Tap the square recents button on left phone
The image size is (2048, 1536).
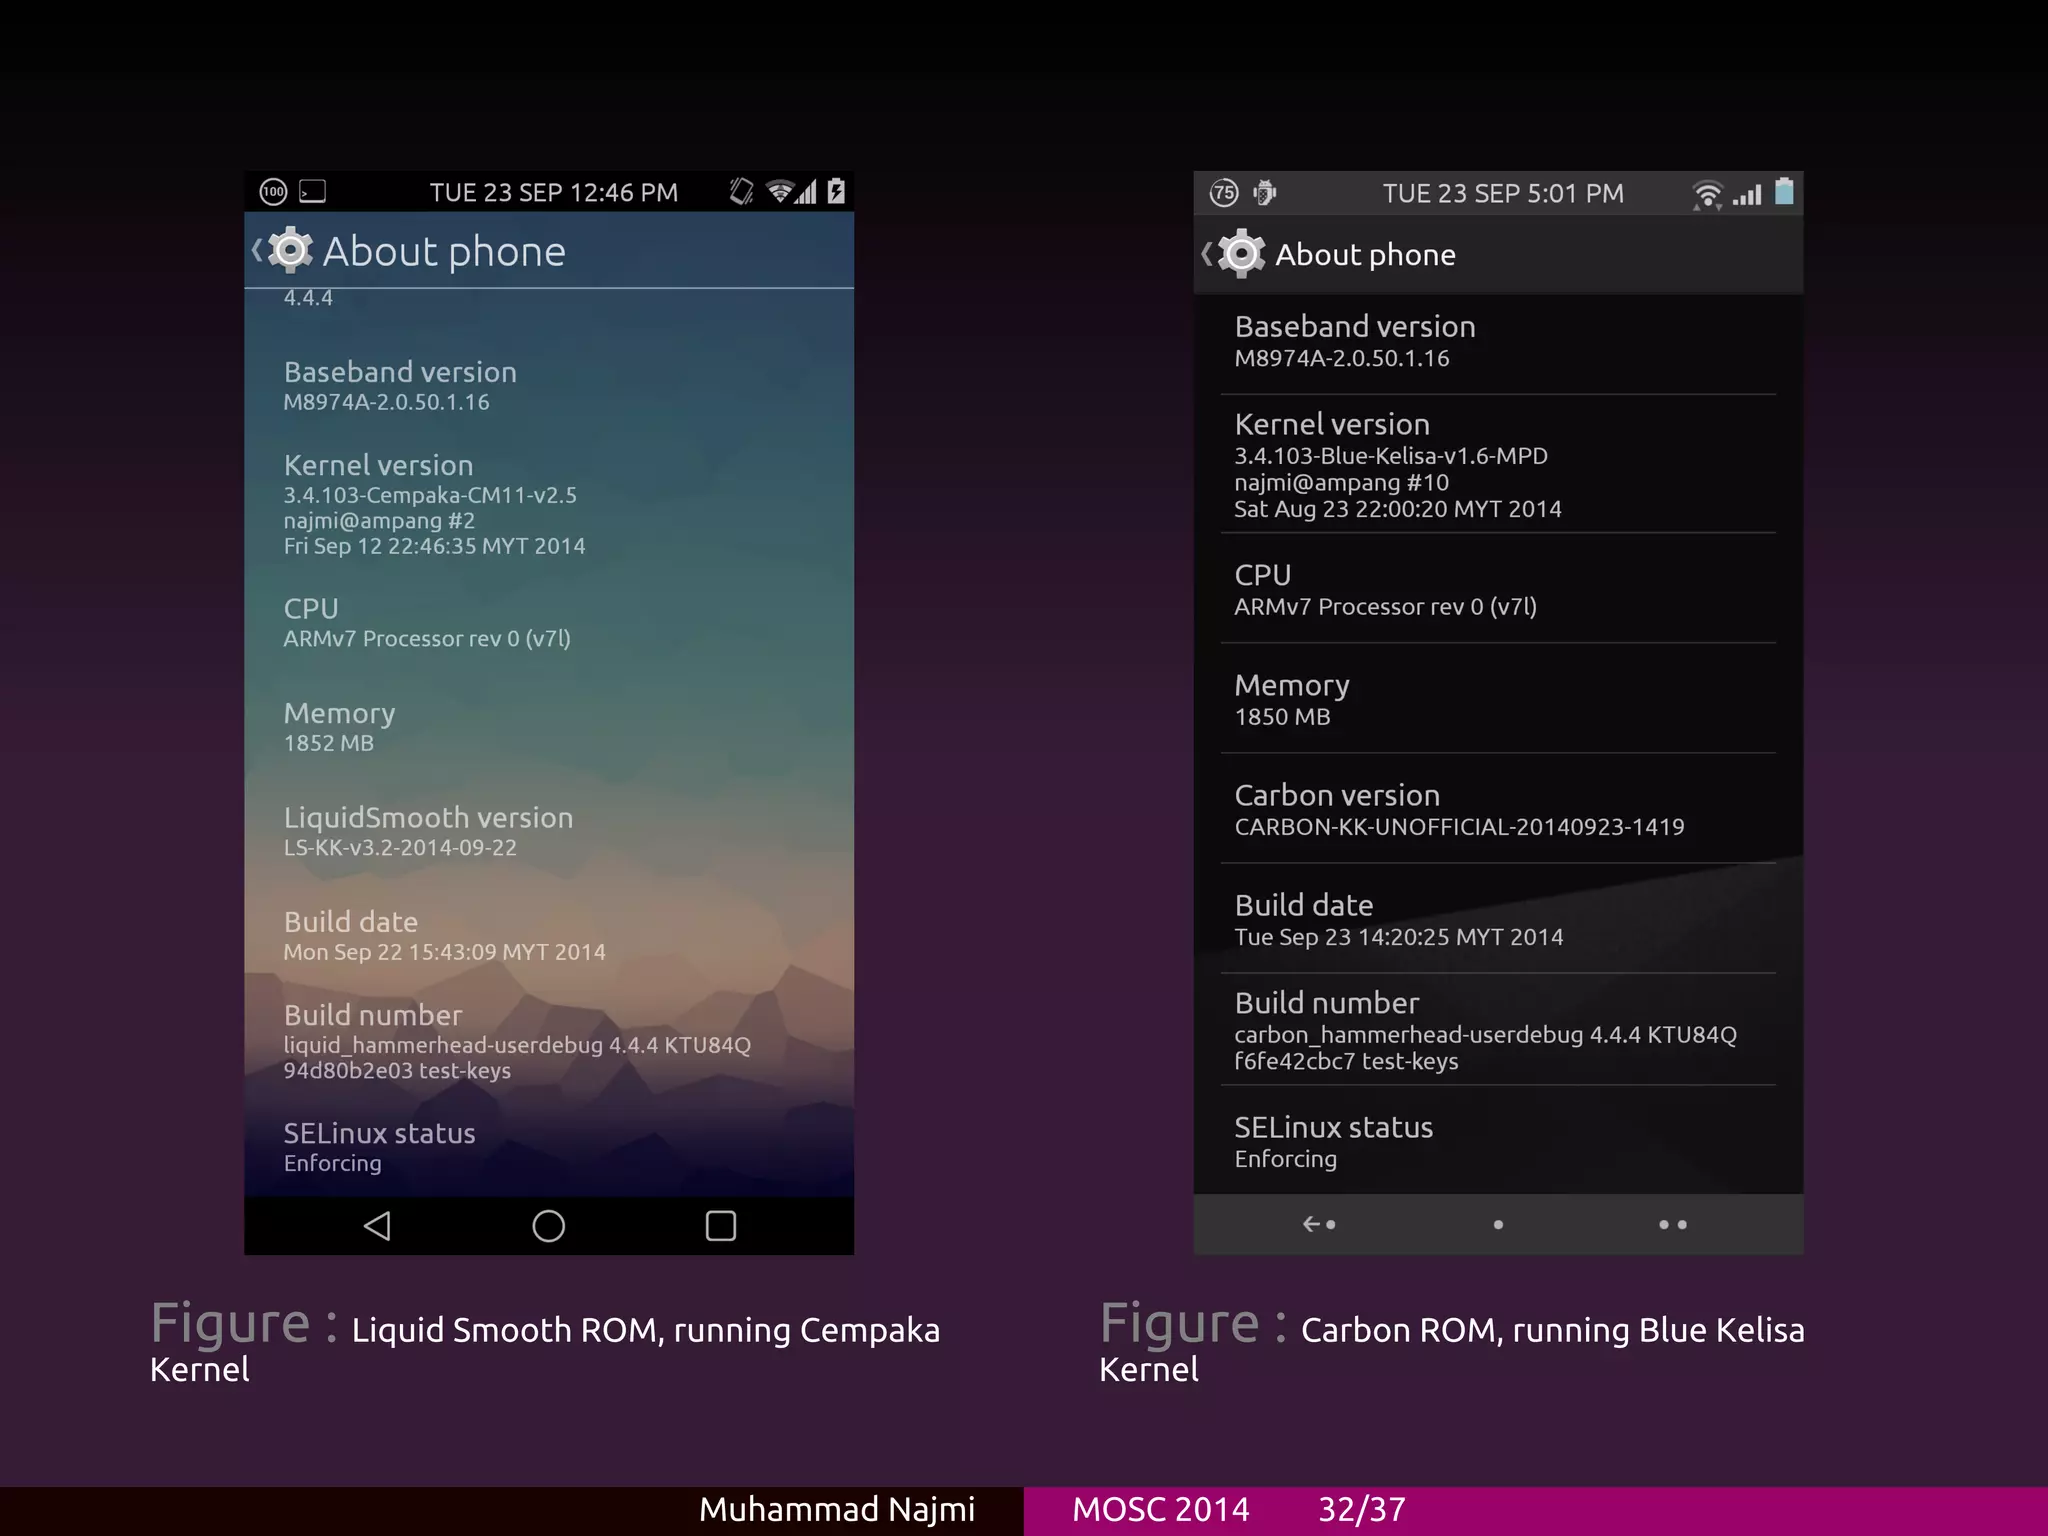point(720,1226)
